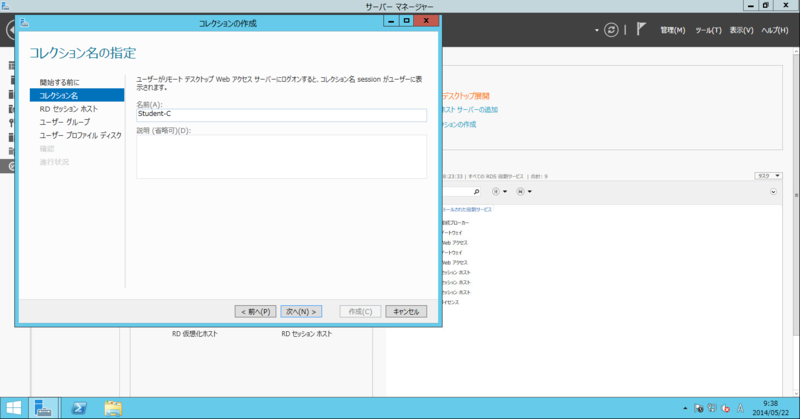Click the デスクトップ展開 link
The image size is (800, 419).
coord(466,96)
